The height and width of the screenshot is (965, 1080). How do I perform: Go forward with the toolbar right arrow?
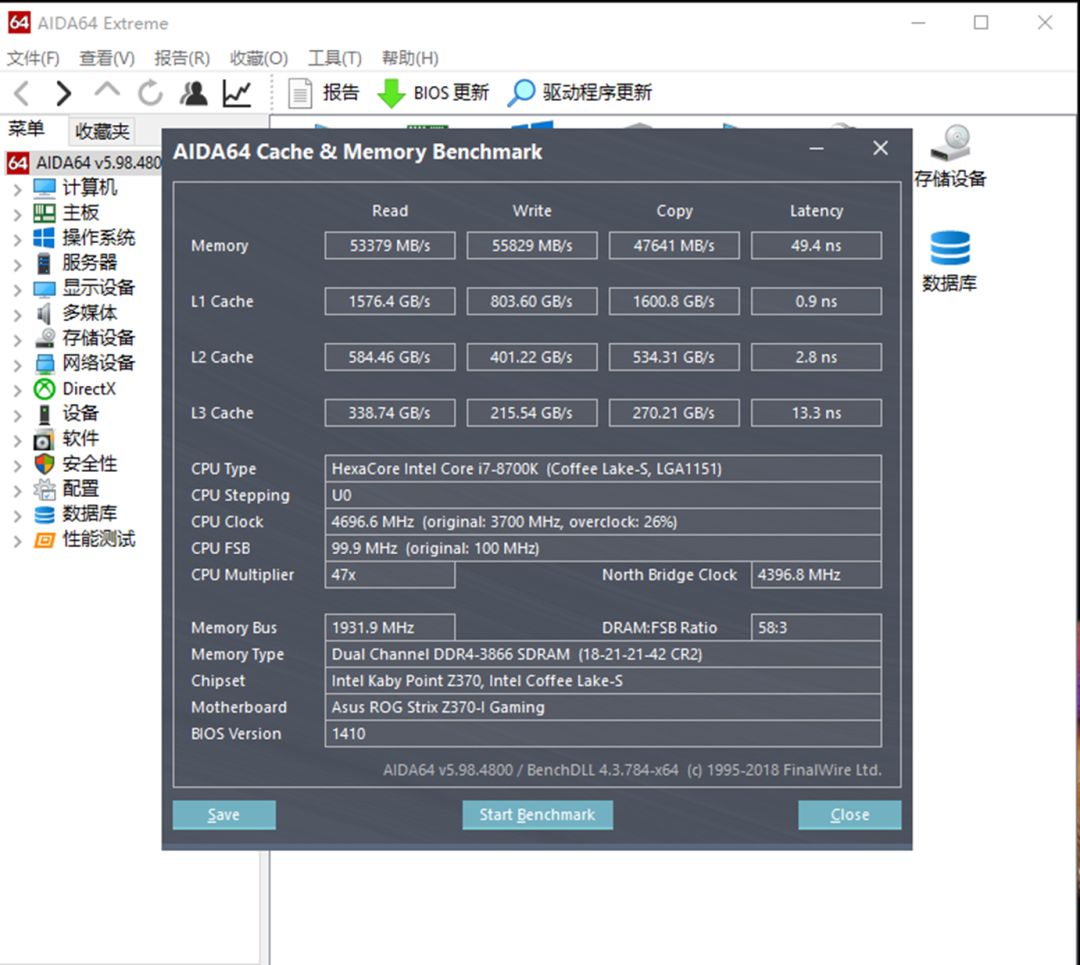click(x=63, y=93)
